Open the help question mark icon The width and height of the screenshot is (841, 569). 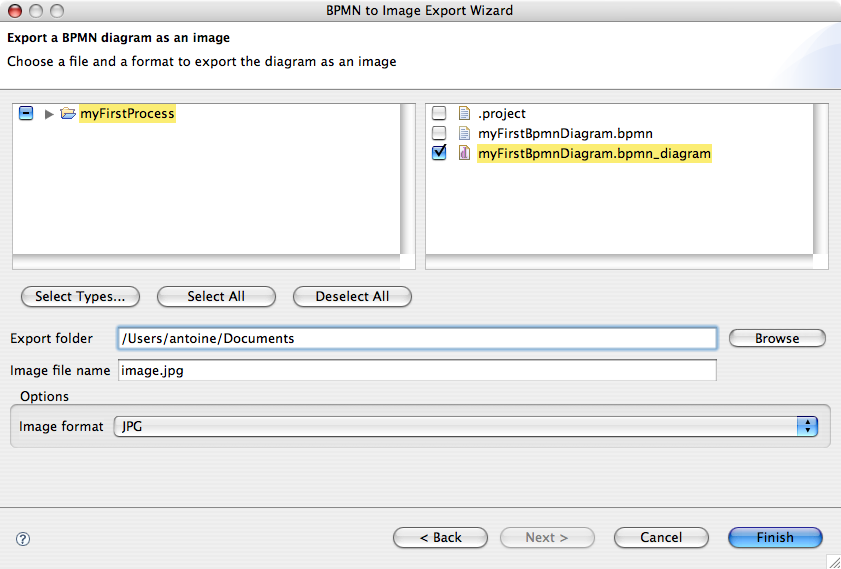pos(23,539)
